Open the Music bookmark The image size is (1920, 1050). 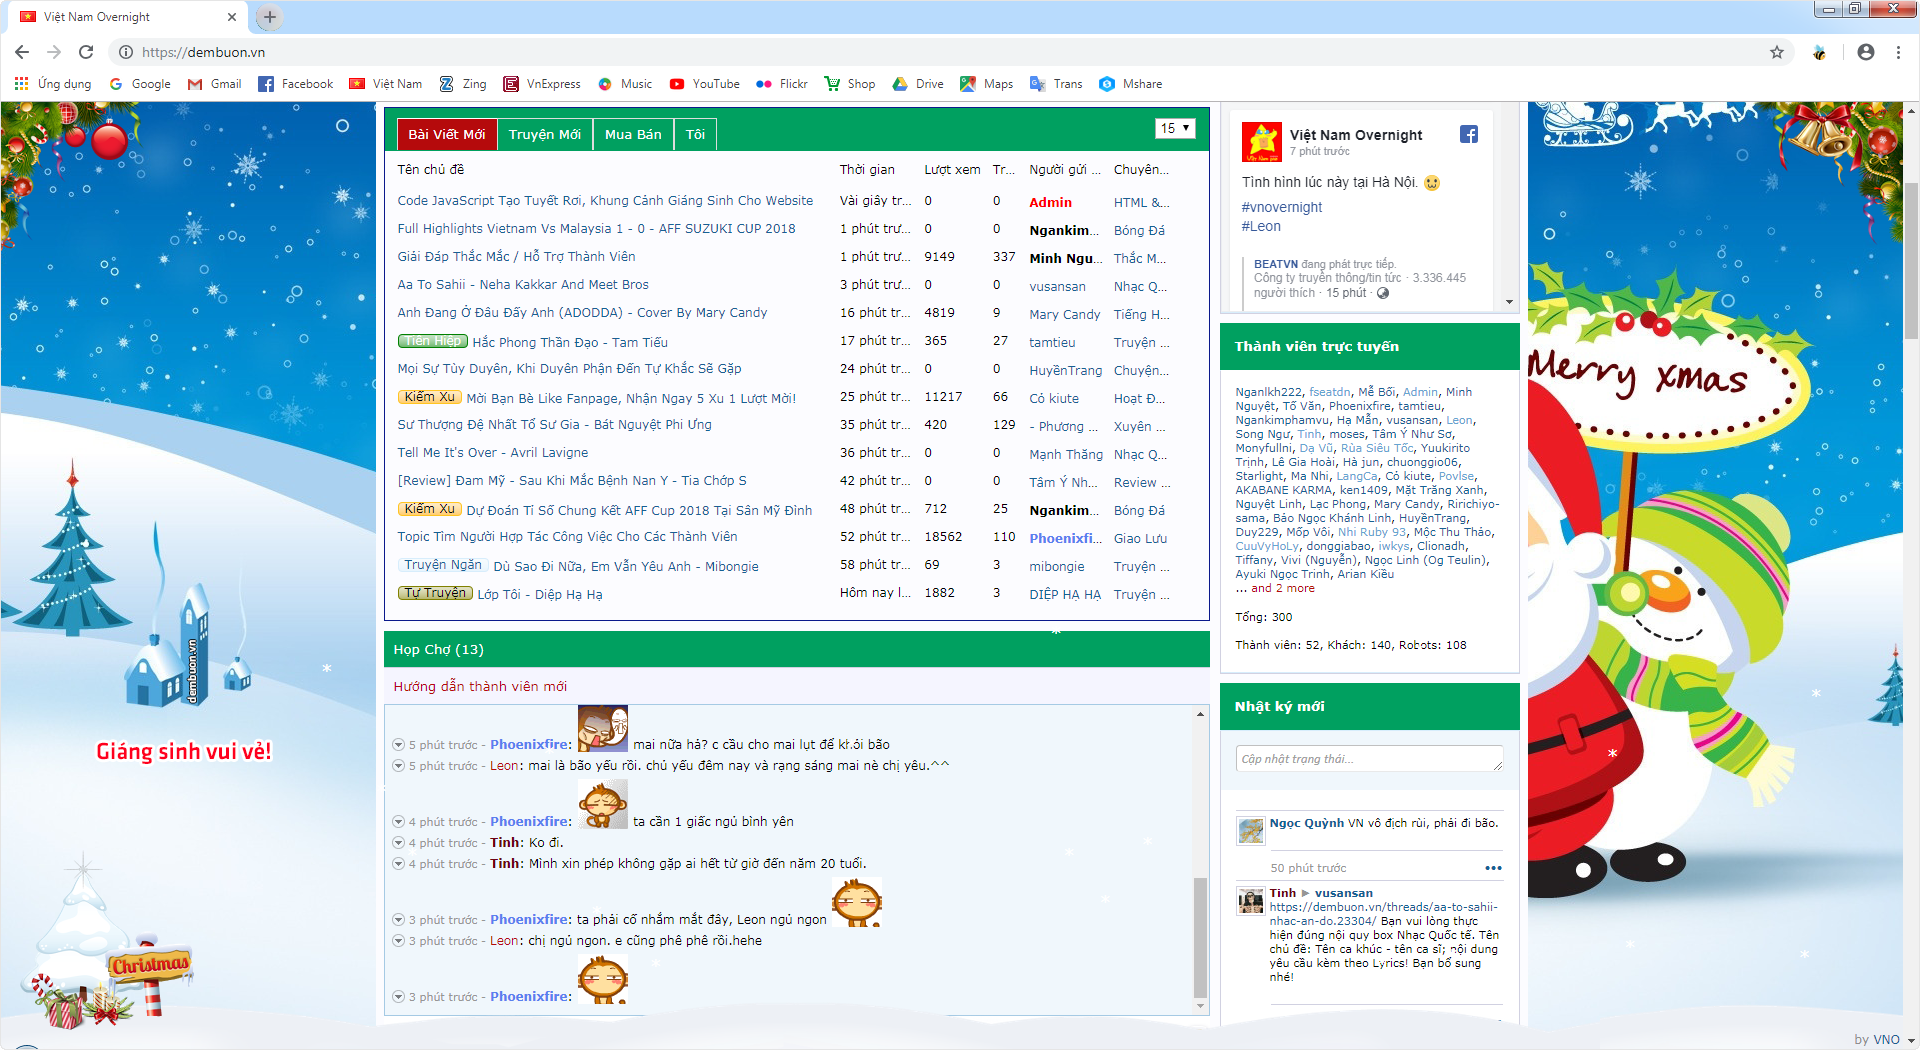[625, 84]
